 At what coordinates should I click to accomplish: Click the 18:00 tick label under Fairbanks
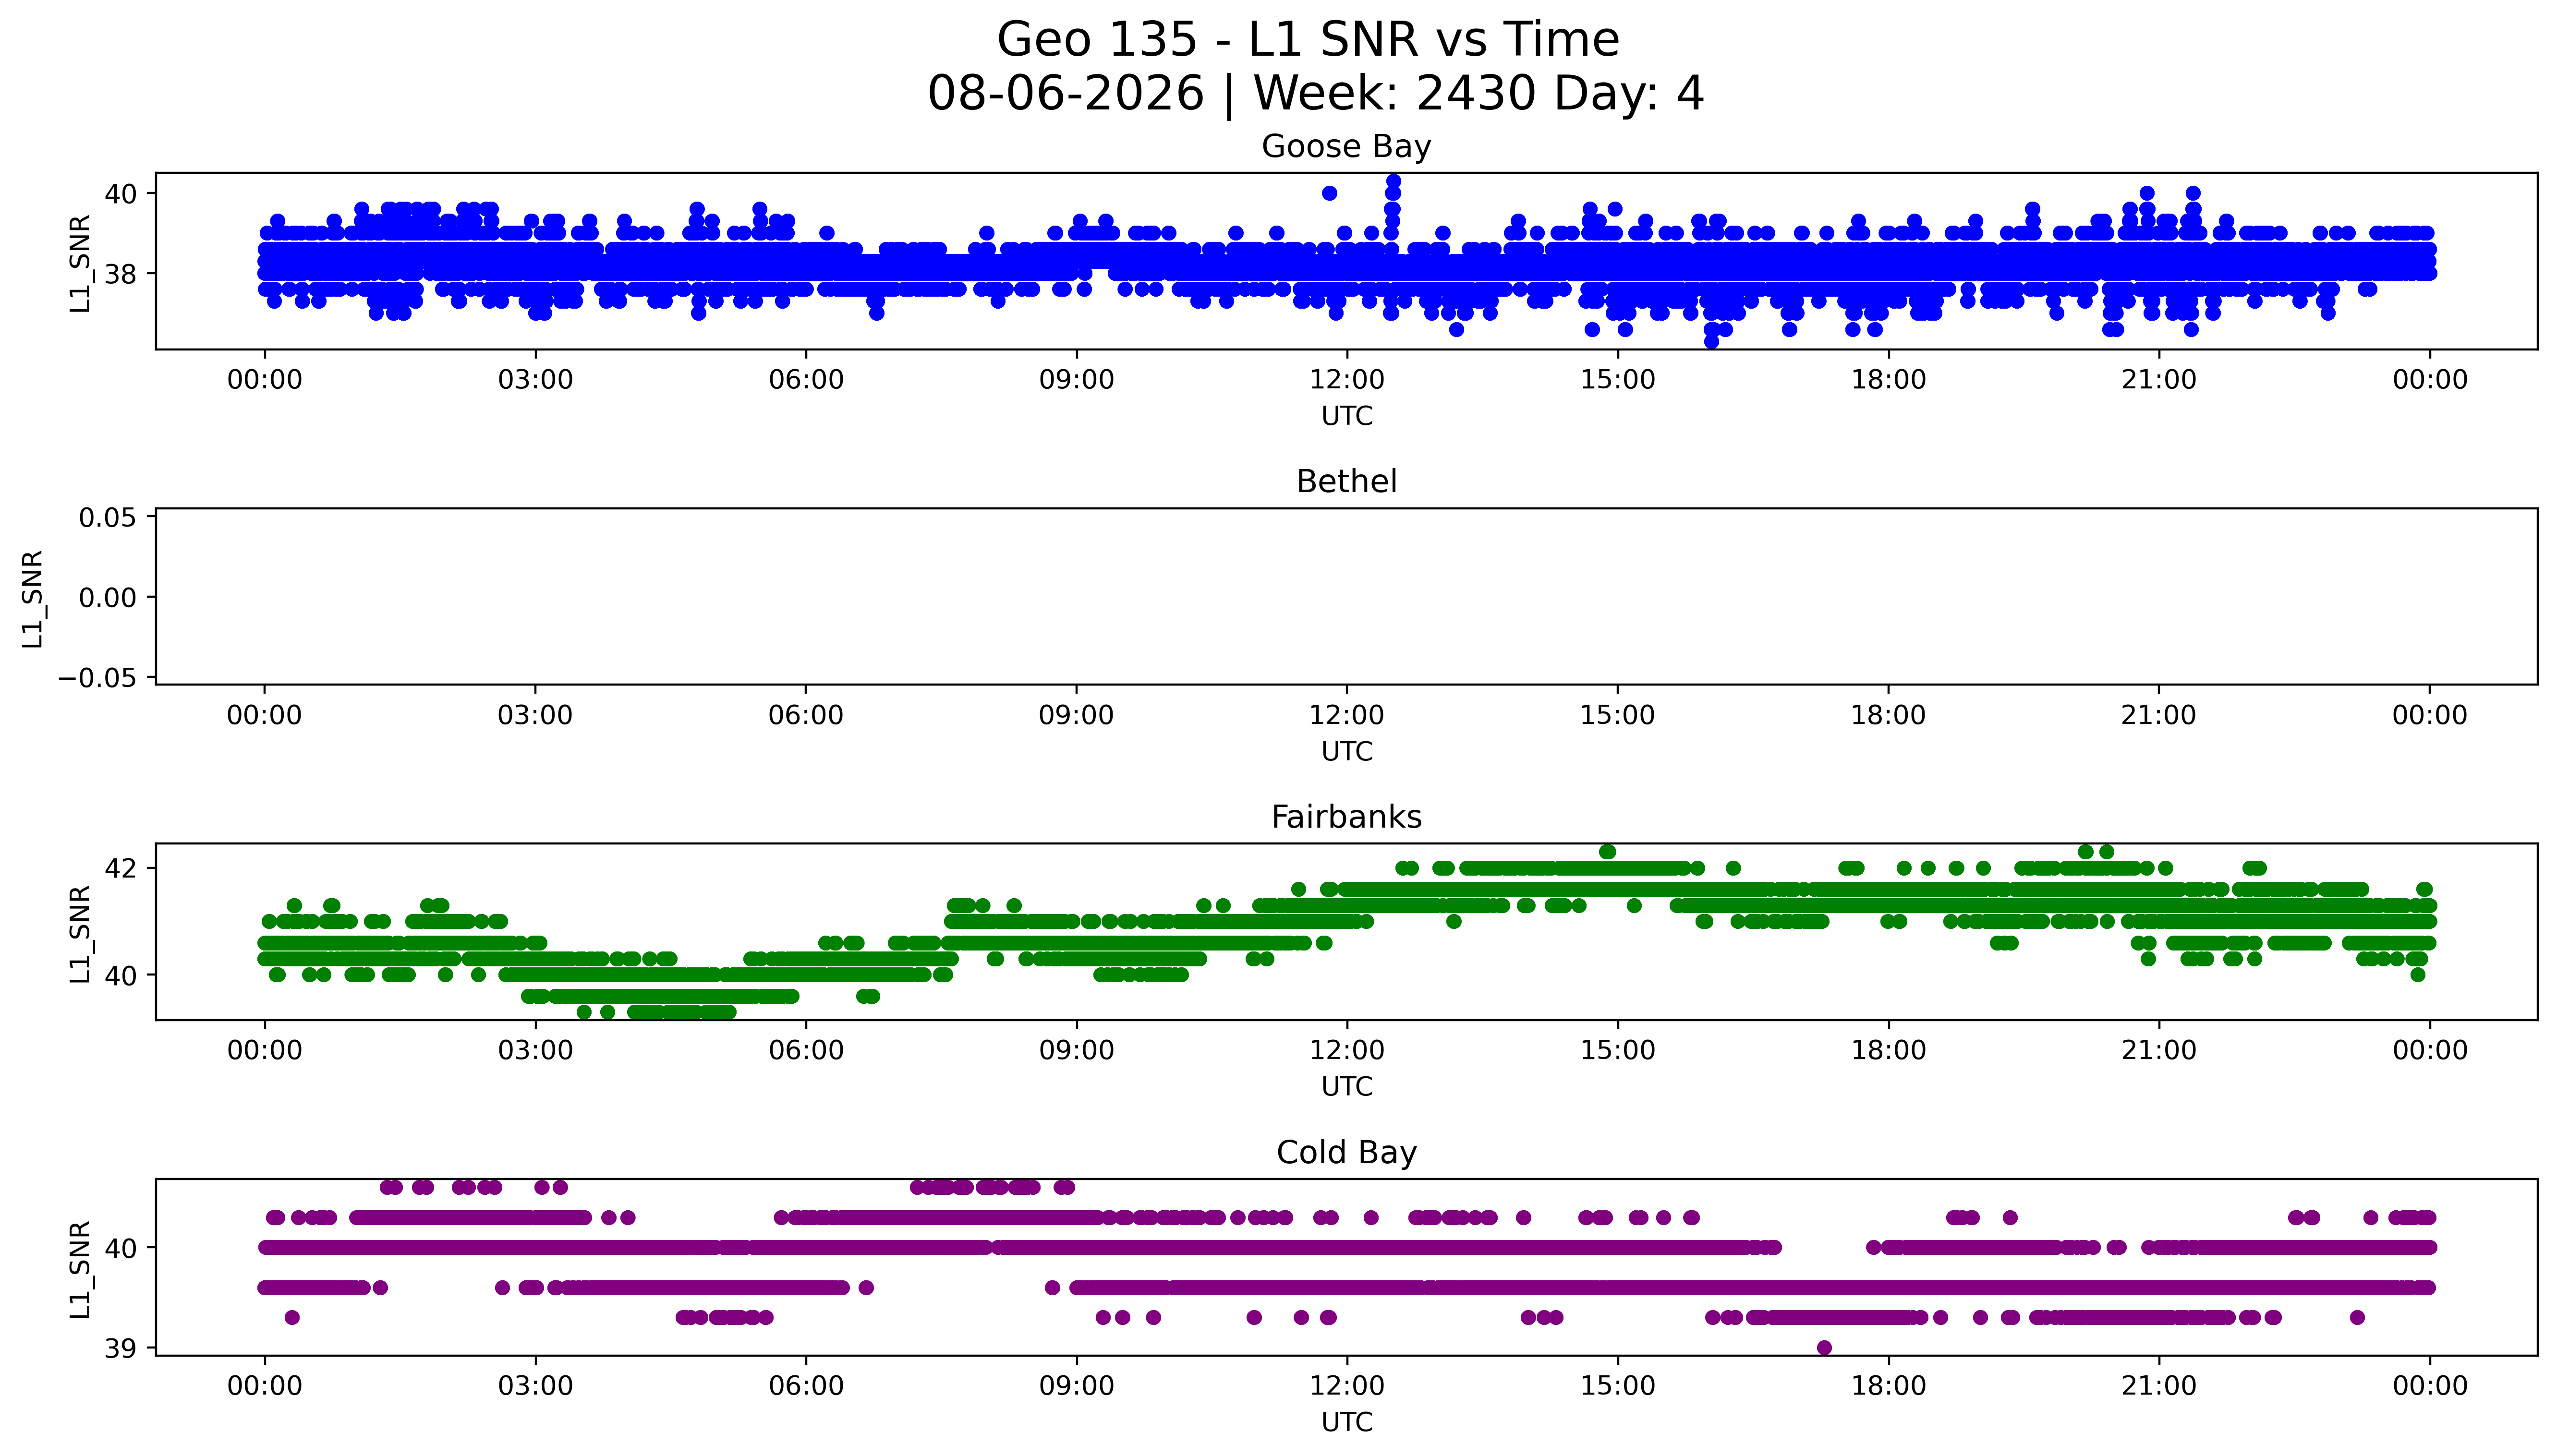tap(1888, 1050)
